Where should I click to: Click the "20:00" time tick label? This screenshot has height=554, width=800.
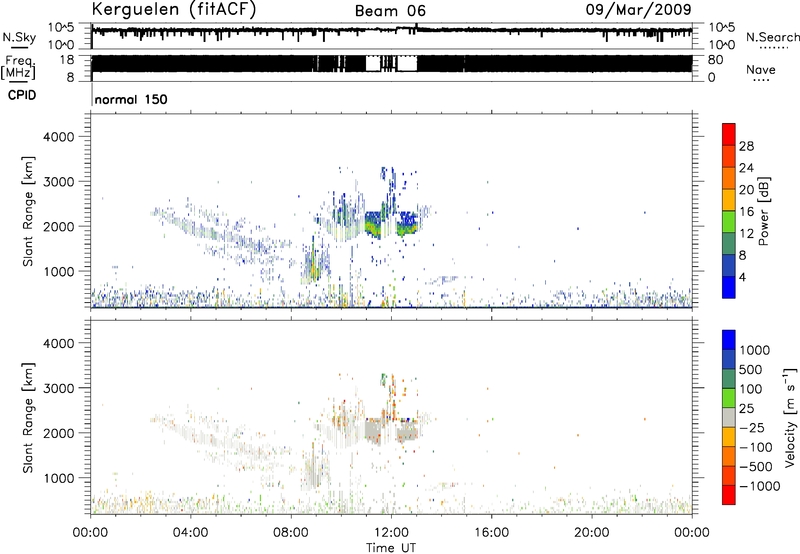[x=592, y=533]
